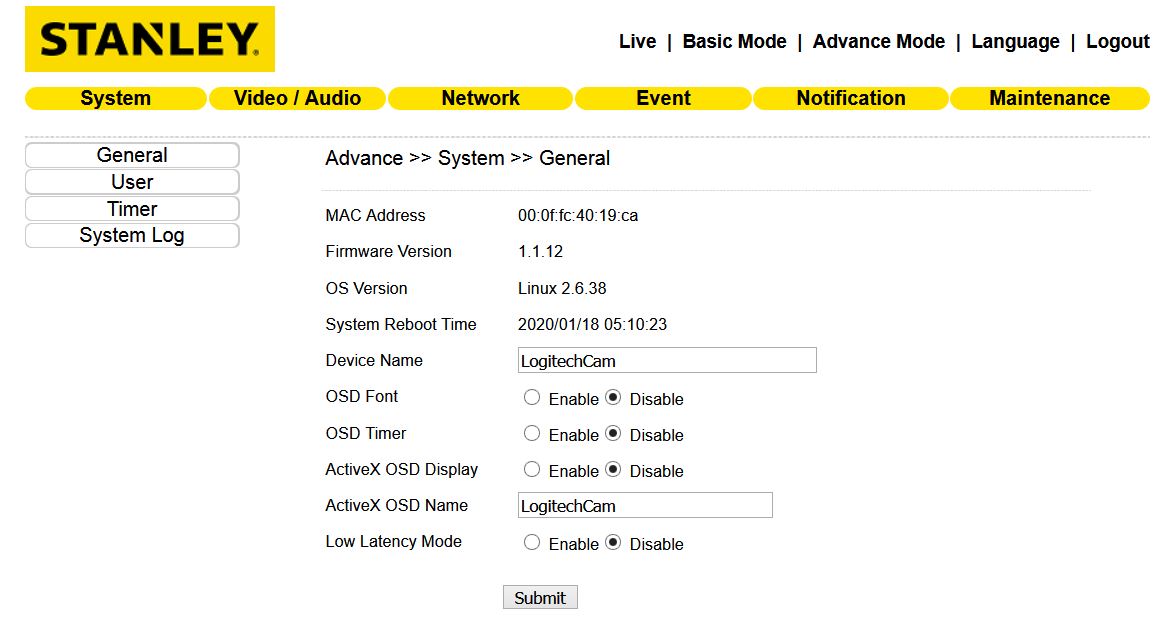The image size is (1175, 628).
Task: Click the MAC address 00:0f:fc:40:19:ca
Action: tap(578, 216)
